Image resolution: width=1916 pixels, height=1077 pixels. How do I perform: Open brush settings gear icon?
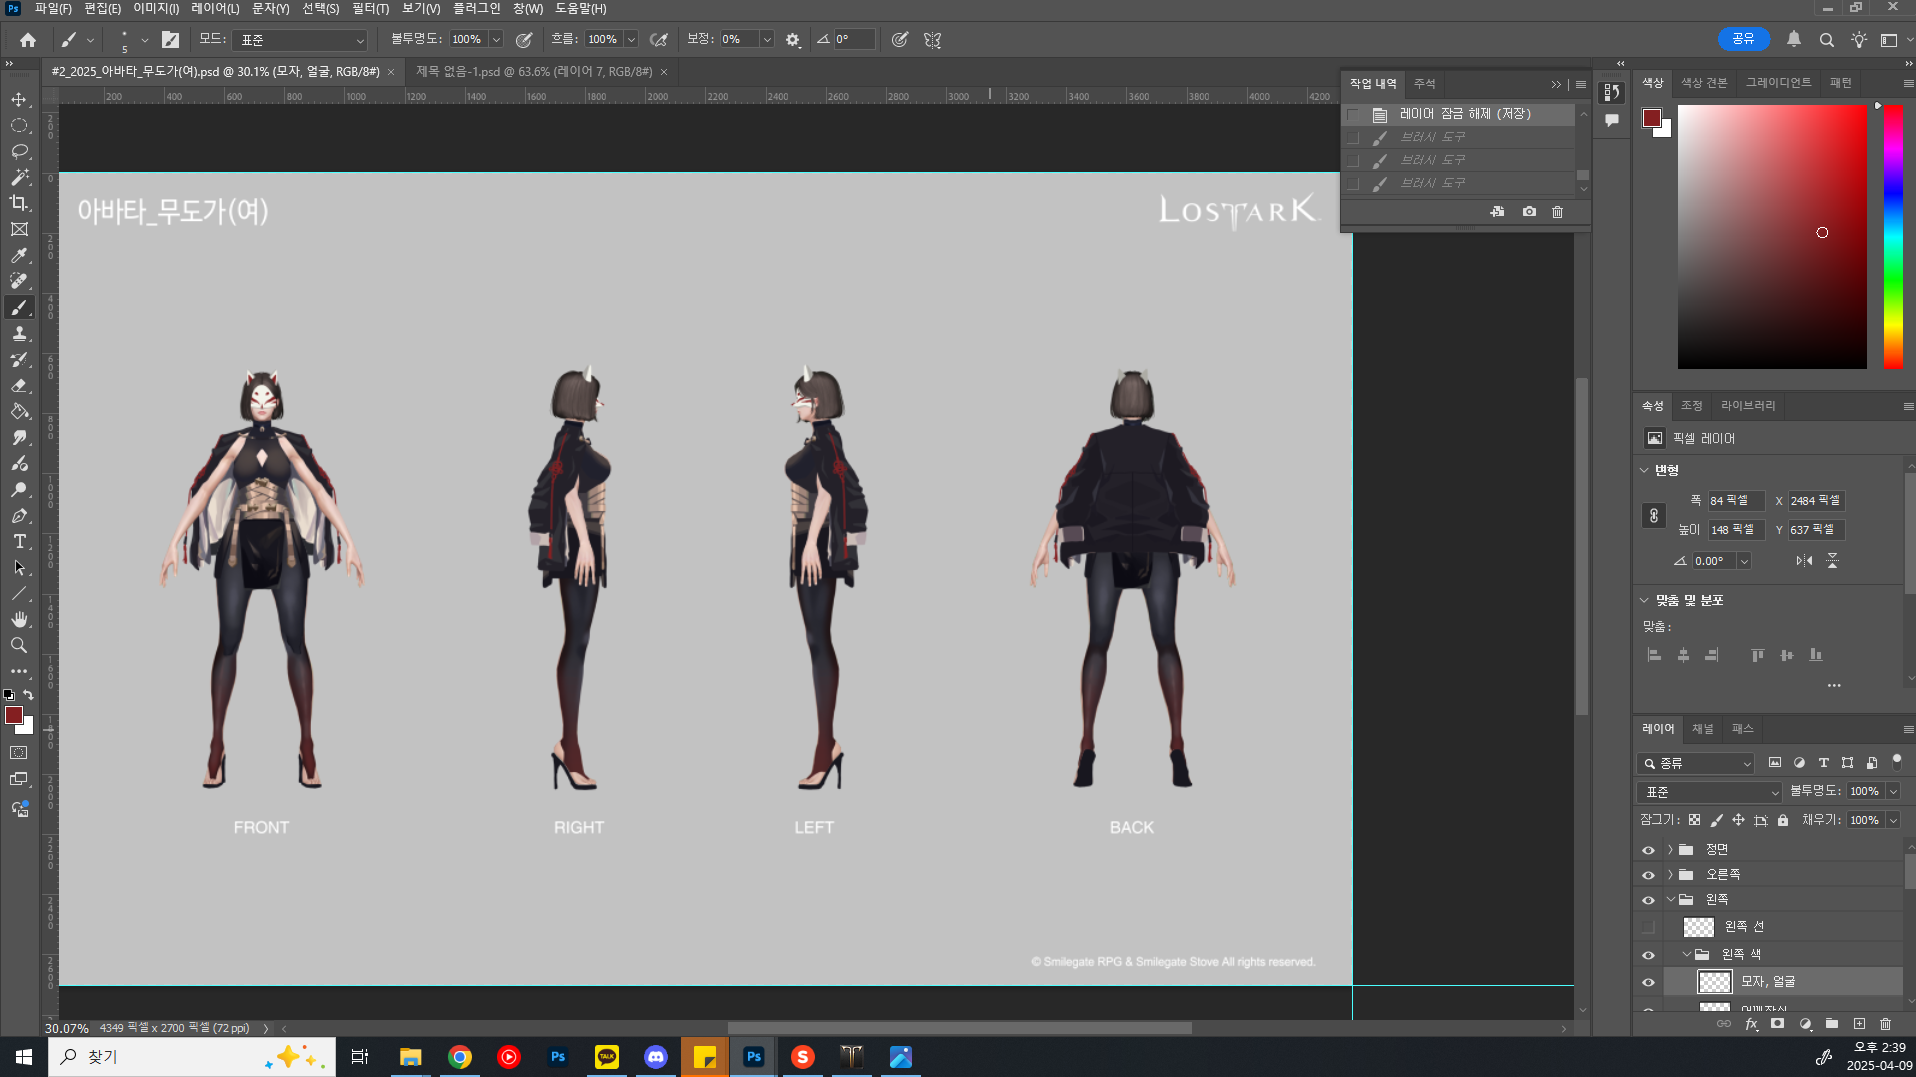point(793,40)
